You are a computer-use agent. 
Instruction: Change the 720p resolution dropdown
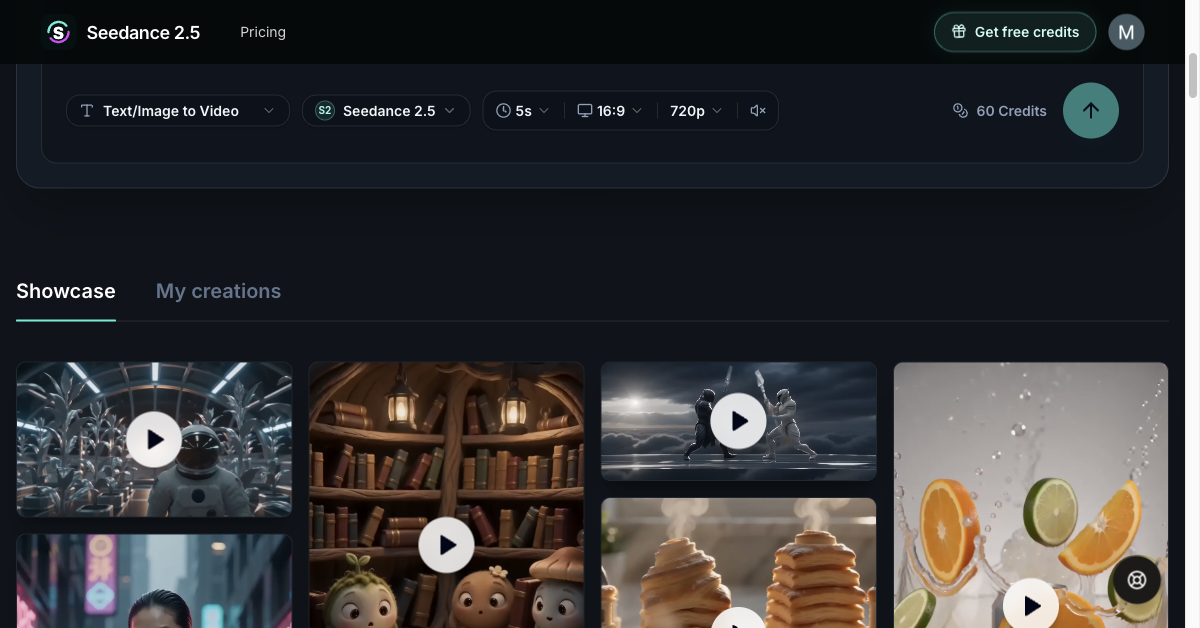[x=696, y=111]
